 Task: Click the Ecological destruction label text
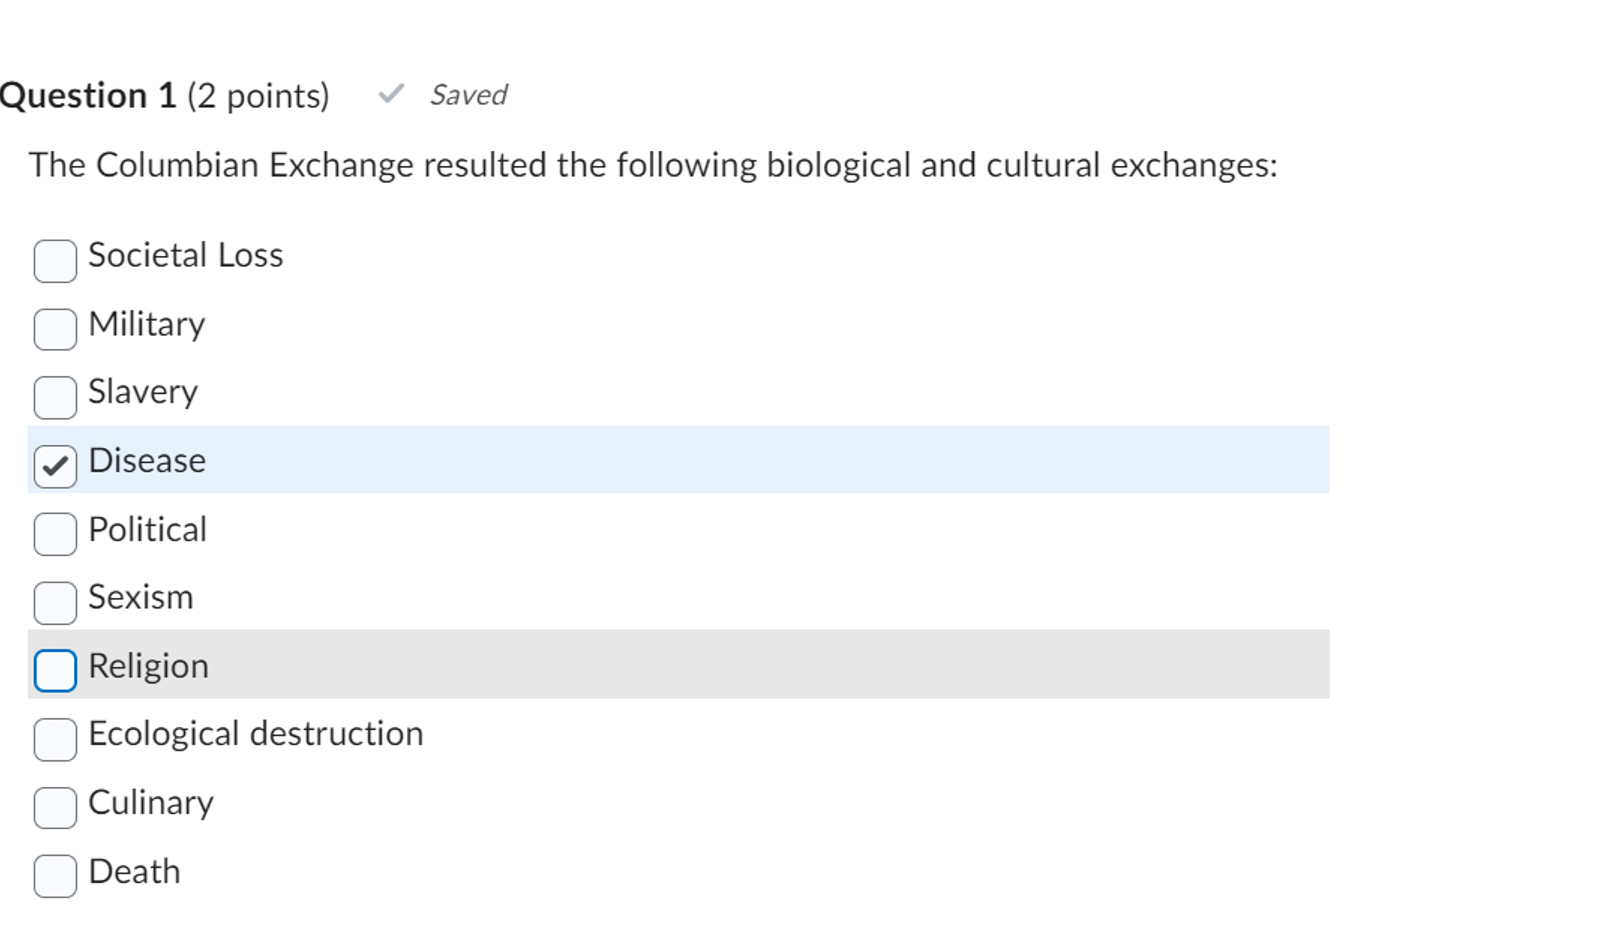click(x=255, y=734)
